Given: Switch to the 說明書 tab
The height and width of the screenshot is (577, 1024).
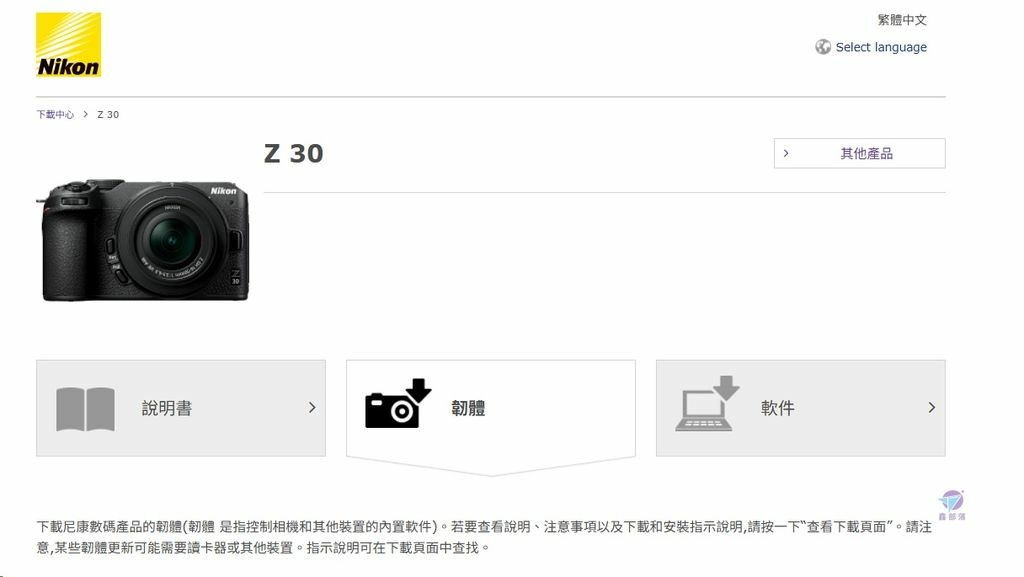Looking at the screenshot, I should [181, 408].
